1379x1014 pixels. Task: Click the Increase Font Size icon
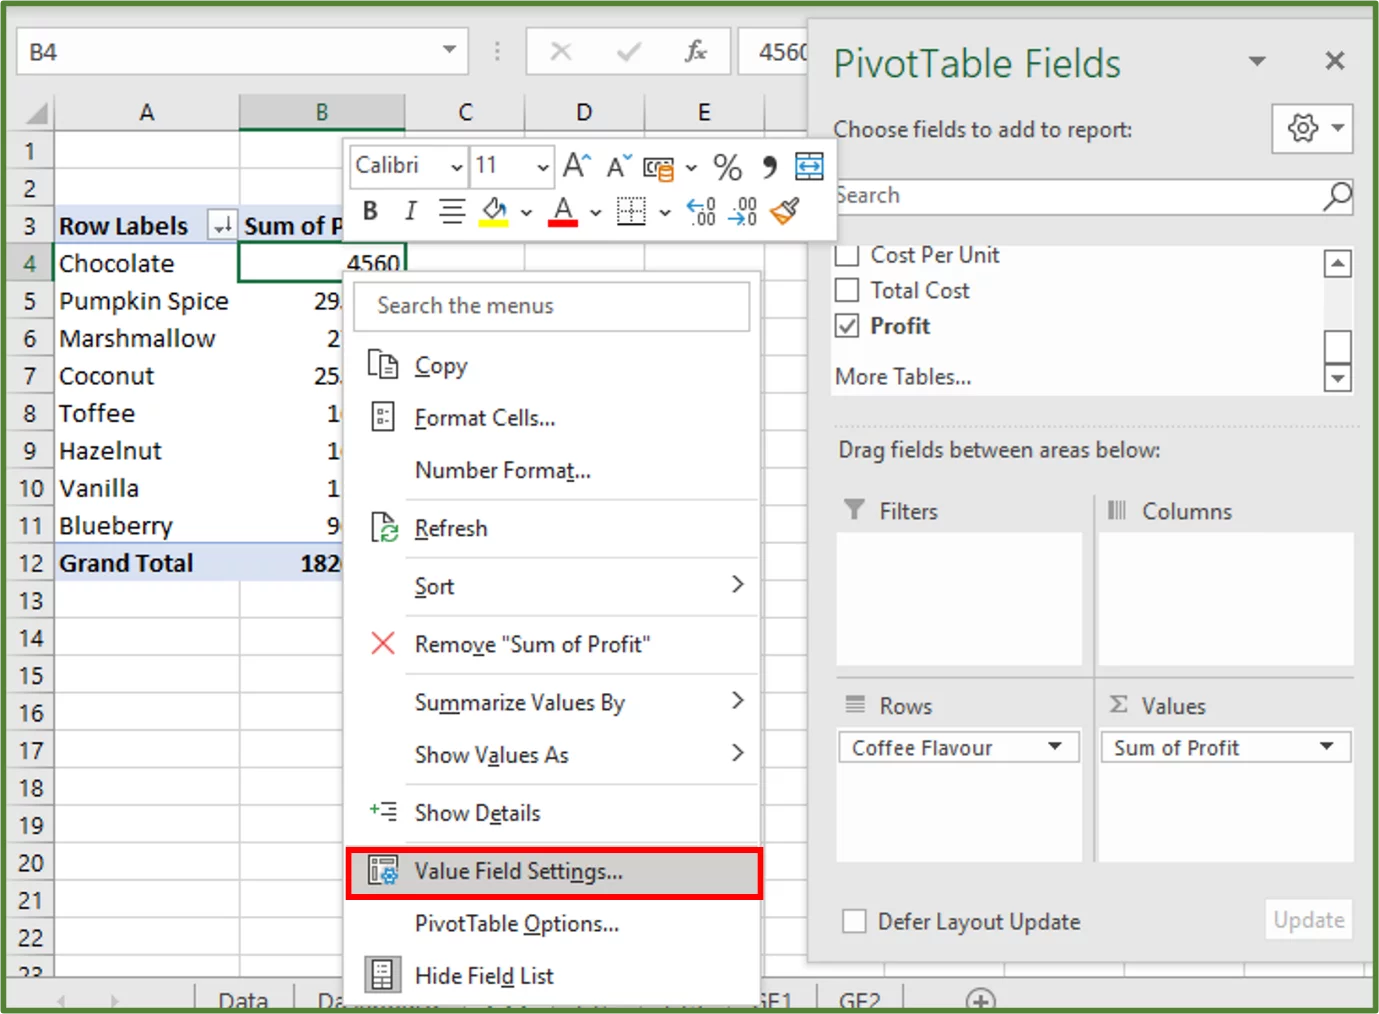575,166
